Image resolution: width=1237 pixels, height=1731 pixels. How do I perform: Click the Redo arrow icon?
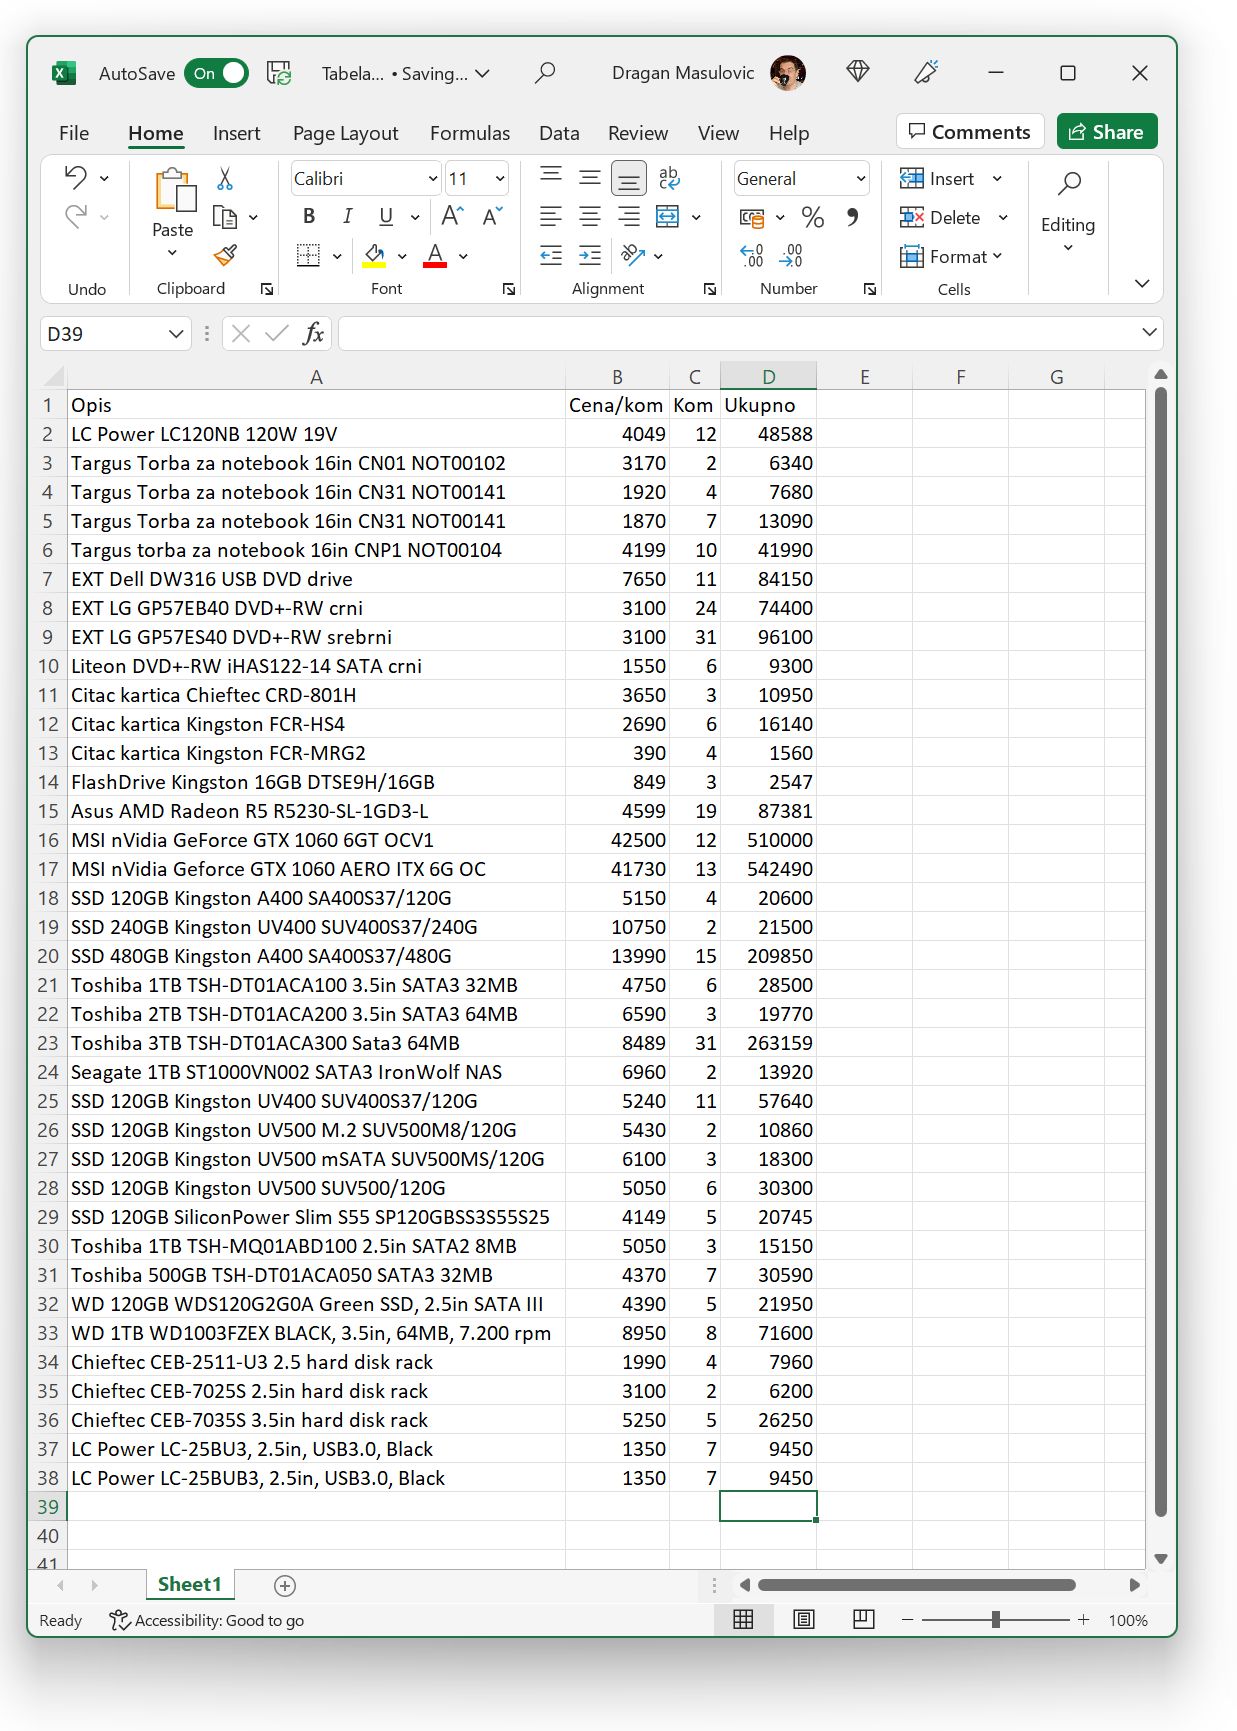click(x=76, y=216)
